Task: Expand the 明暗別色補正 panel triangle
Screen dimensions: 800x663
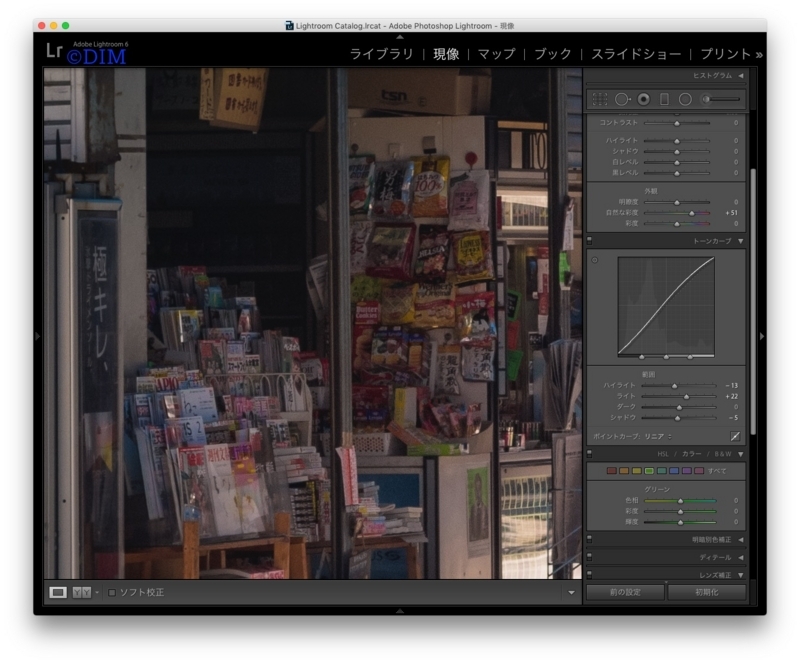Action: coord(741,539)
